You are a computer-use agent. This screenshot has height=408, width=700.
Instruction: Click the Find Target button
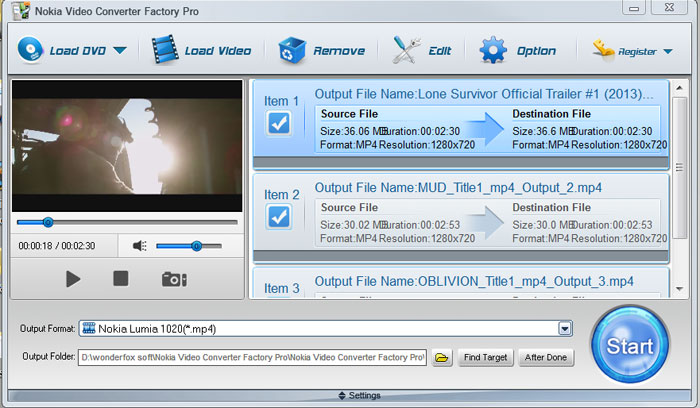tap(485, 358)
